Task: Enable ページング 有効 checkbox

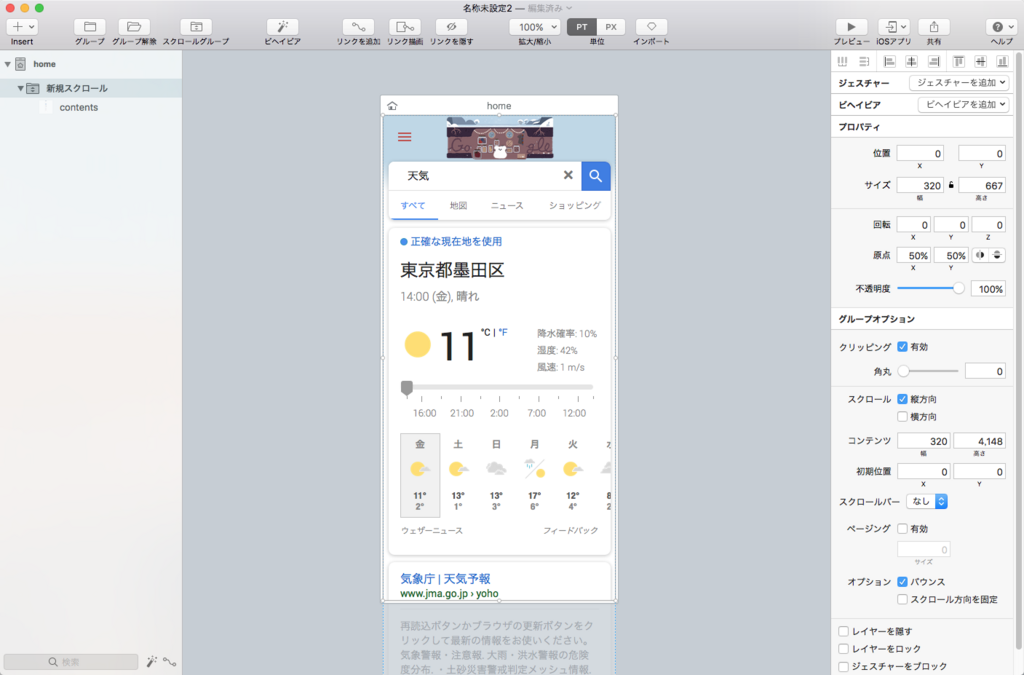Action: pos(903,529)
